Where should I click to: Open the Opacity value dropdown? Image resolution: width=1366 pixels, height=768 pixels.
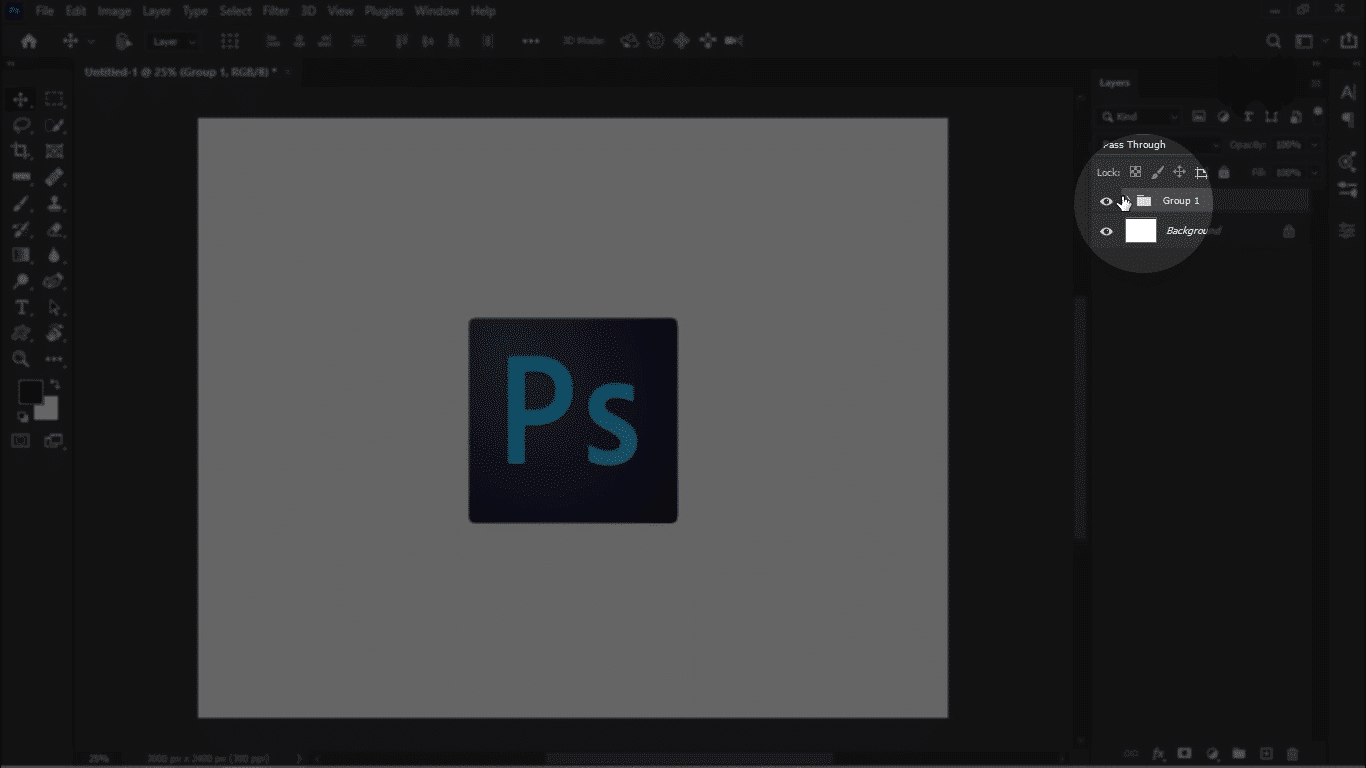(x=1312, y=145)
